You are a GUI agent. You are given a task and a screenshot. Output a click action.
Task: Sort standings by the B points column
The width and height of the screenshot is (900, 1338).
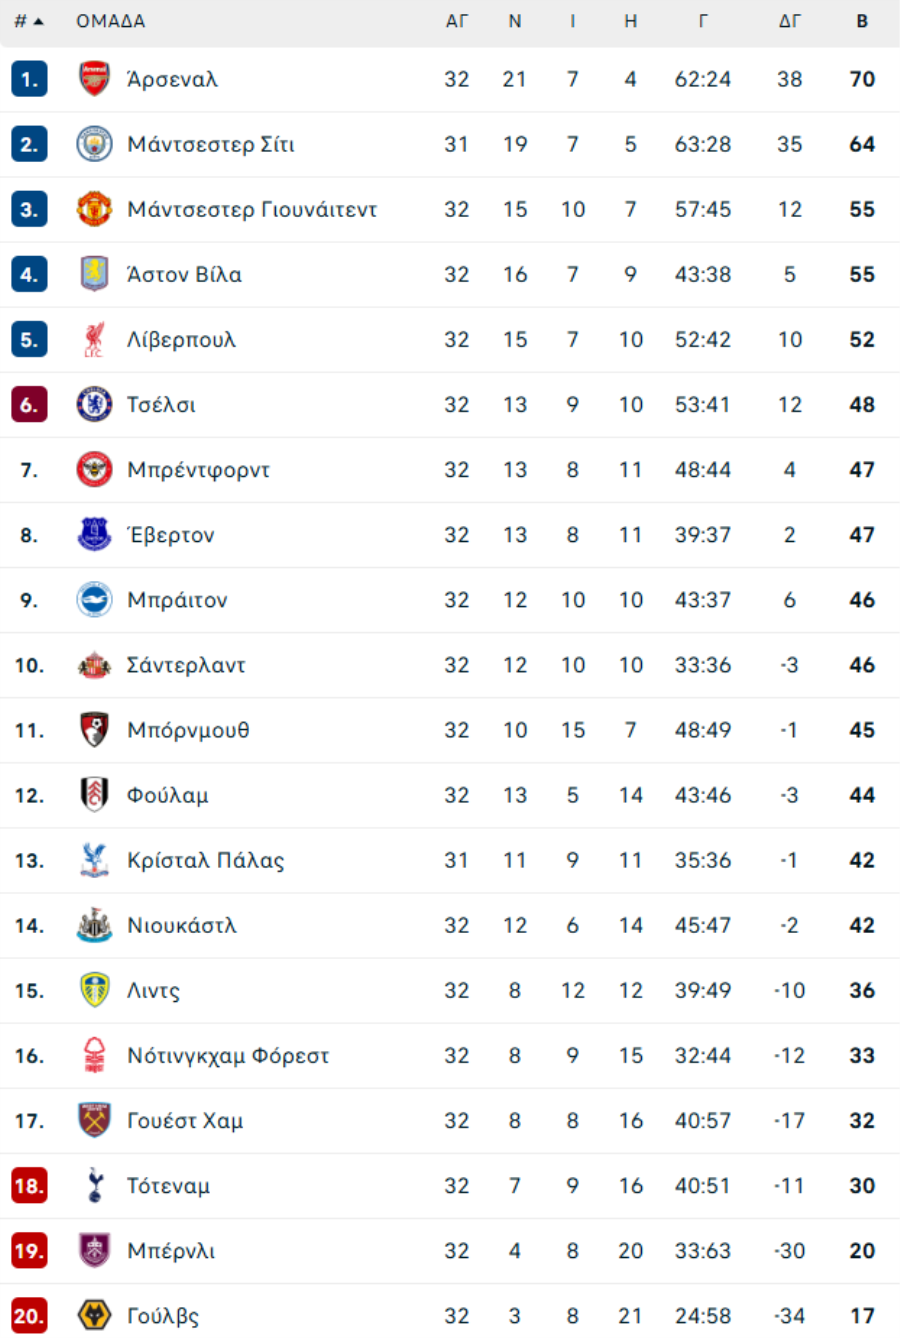(x=862, y=21)
